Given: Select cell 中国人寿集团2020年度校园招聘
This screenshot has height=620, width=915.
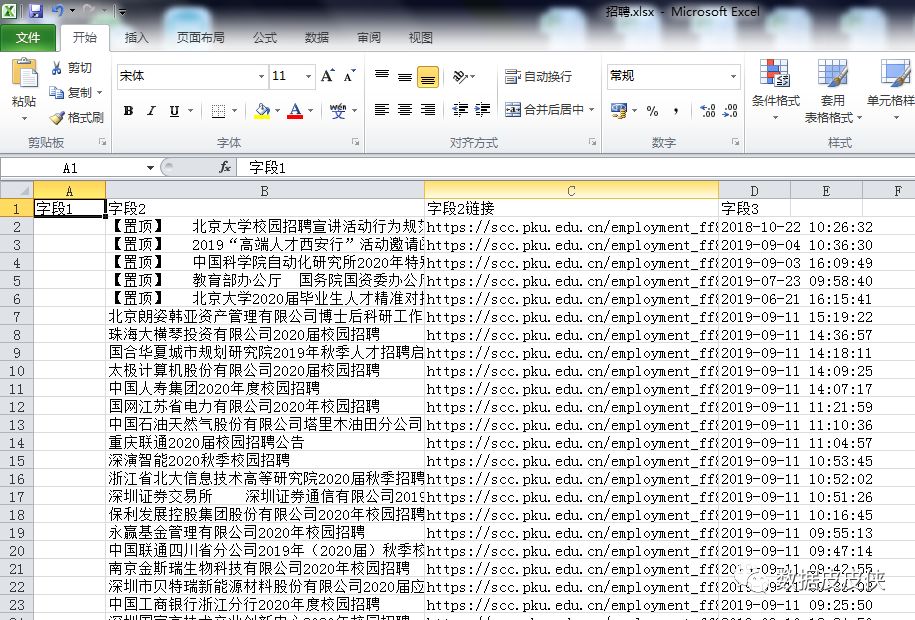Looking at the screenshot, I should 265,389.
